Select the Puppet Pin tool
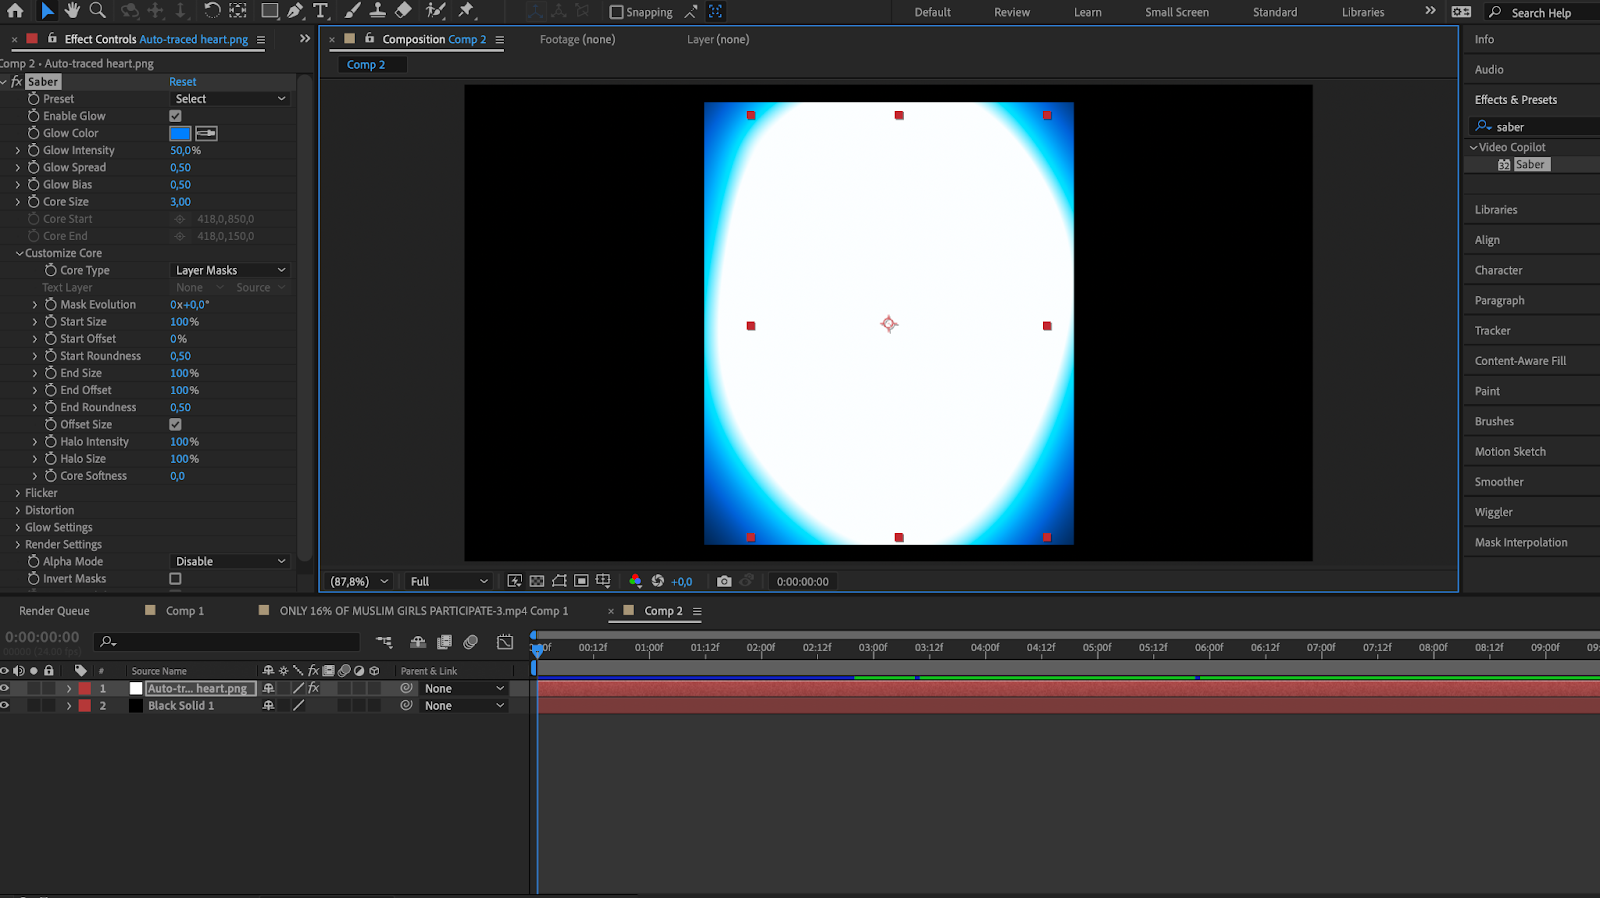Viewport: 1600px width, 898px height. coord(466,11)
